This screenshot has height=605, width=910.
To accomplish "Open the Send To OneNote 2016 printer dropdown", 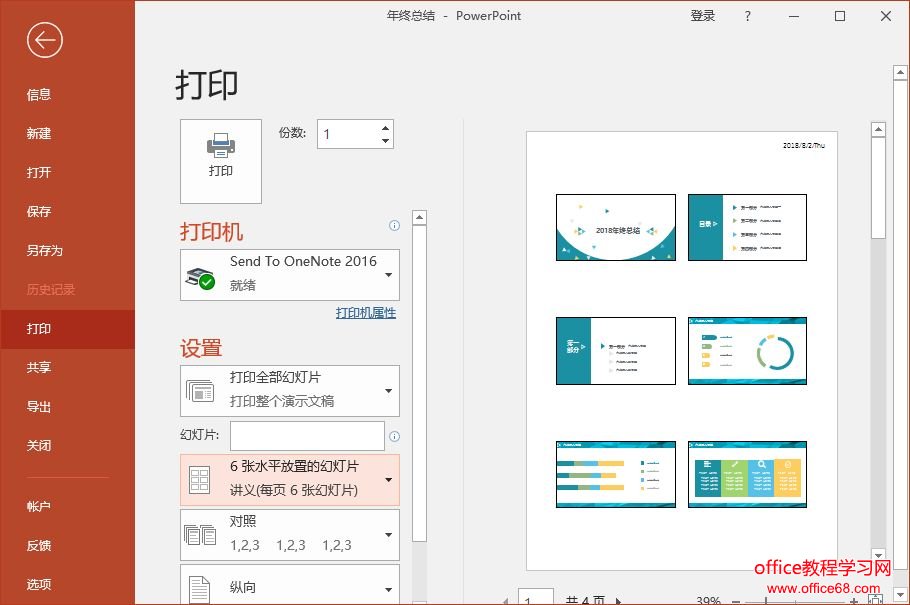I will tap(388, 275).
